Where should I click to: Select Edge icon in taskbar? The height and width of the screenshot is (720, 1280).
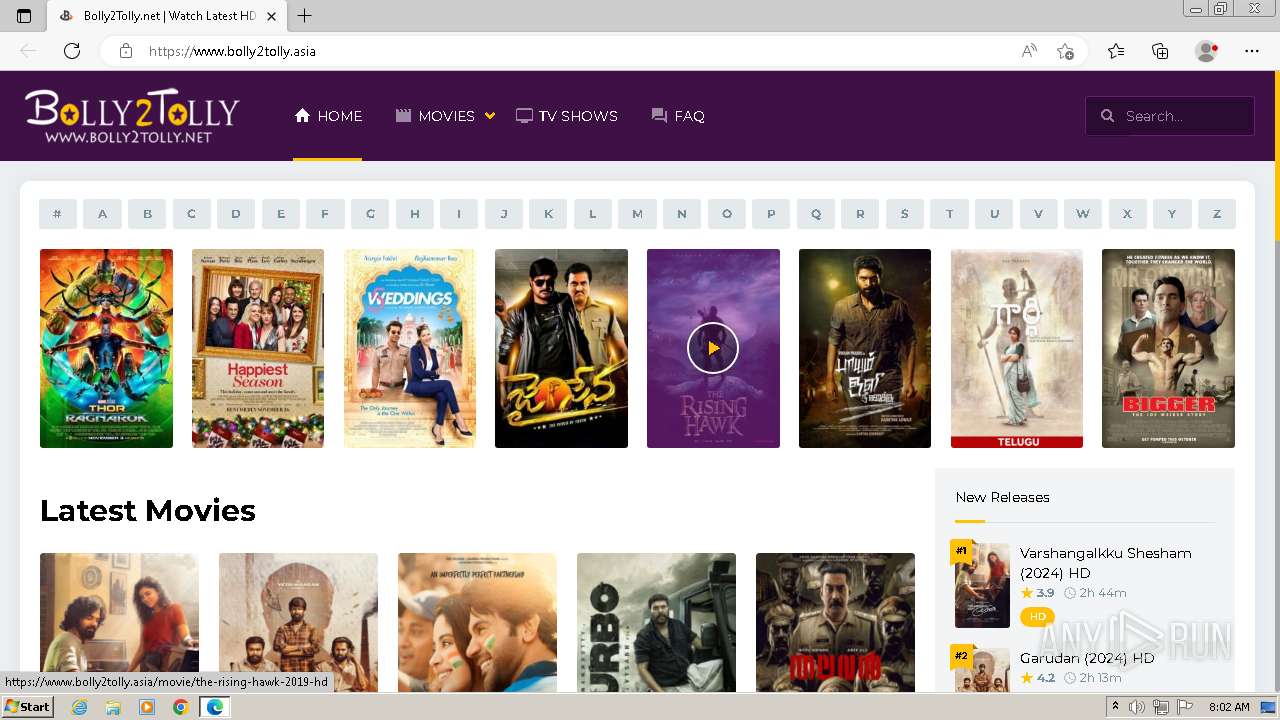[x=214, y=707]
